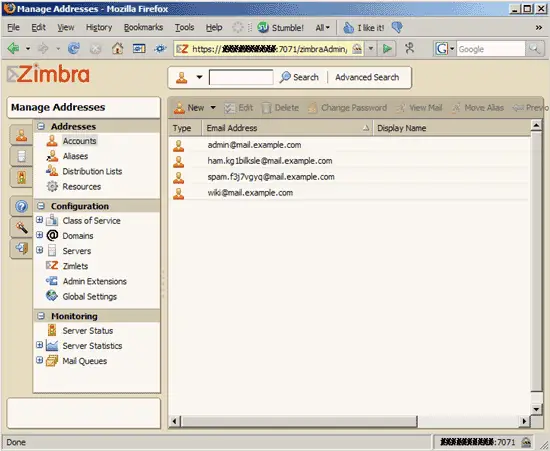
Task: Open the Help menu
Action: click(214, 27)
